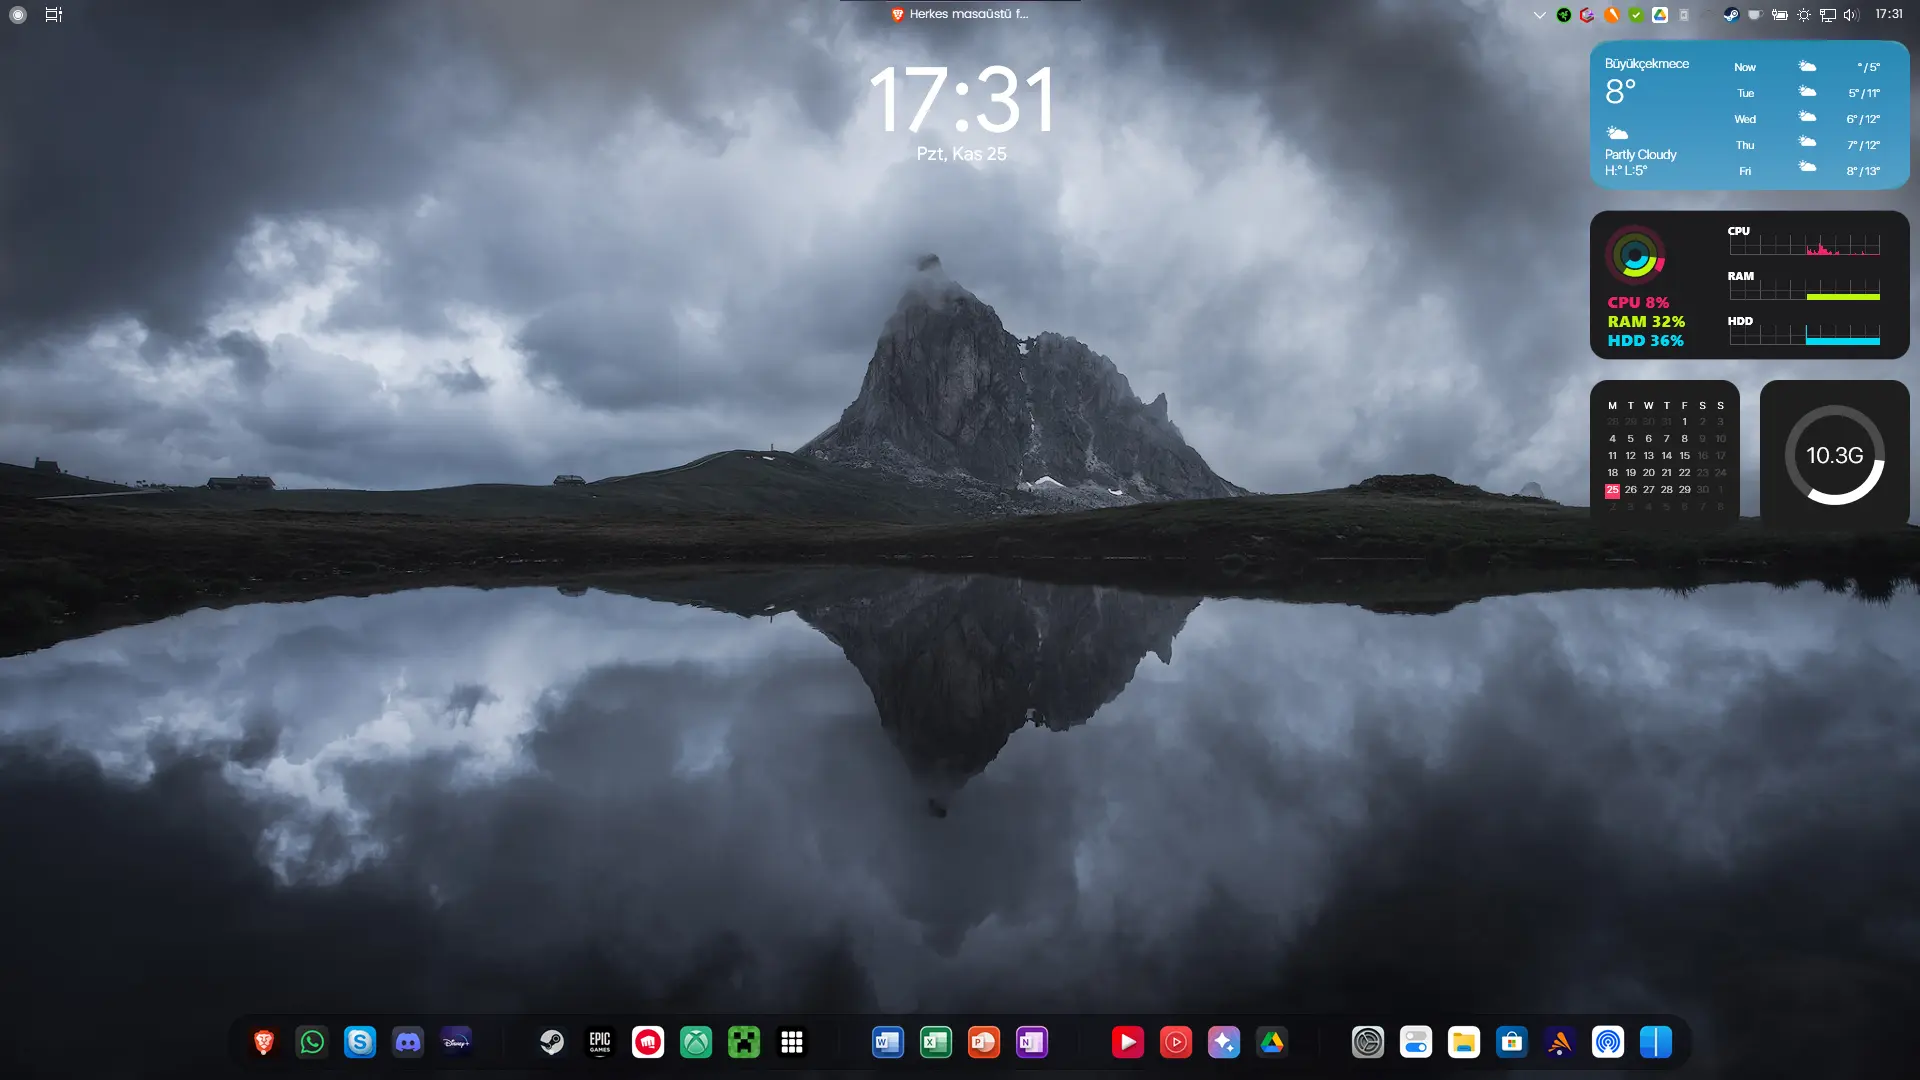
Task: Open the Xbox app
Action: pos(696,1042)
